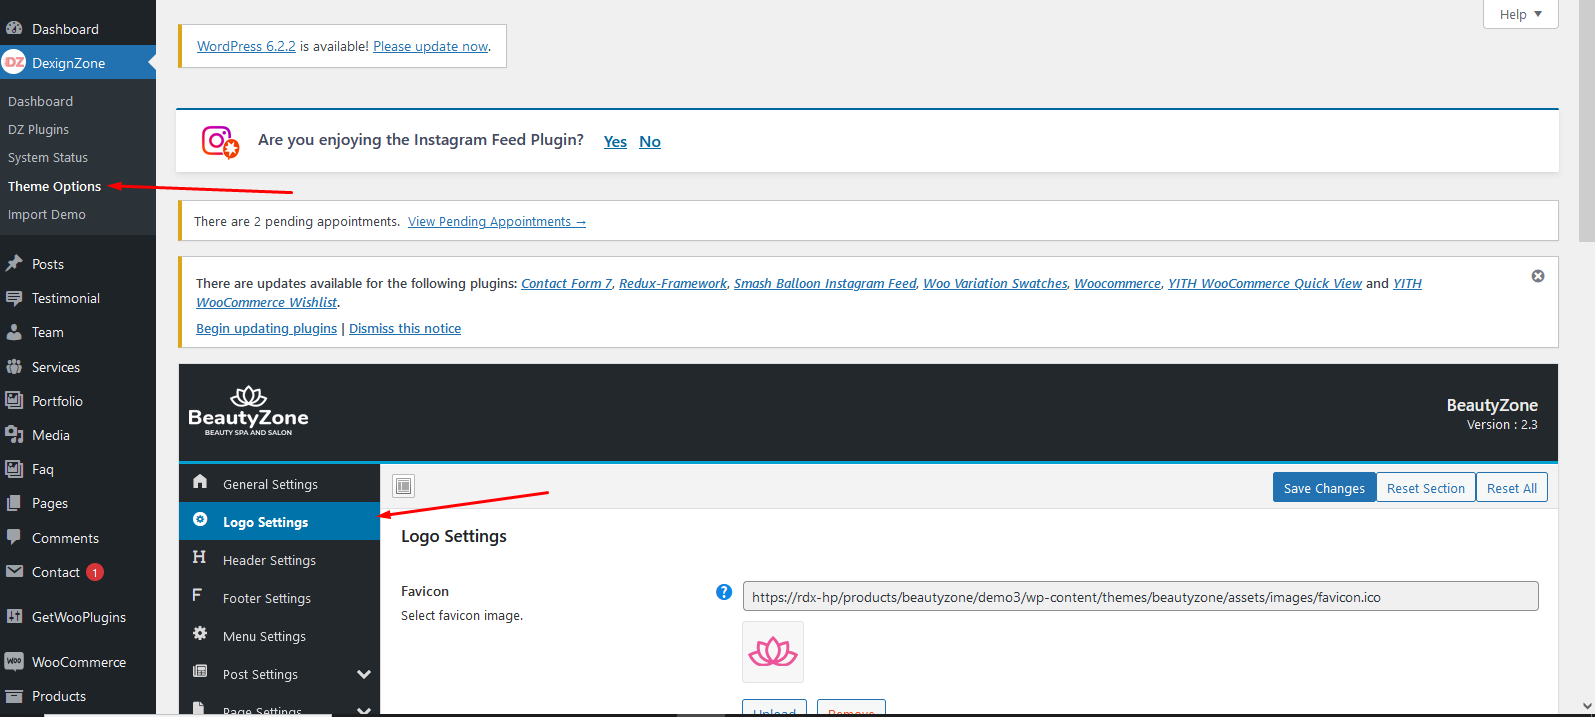Click the WooCommerce woo icon
Screen dimensions: 1595x717
14,662
